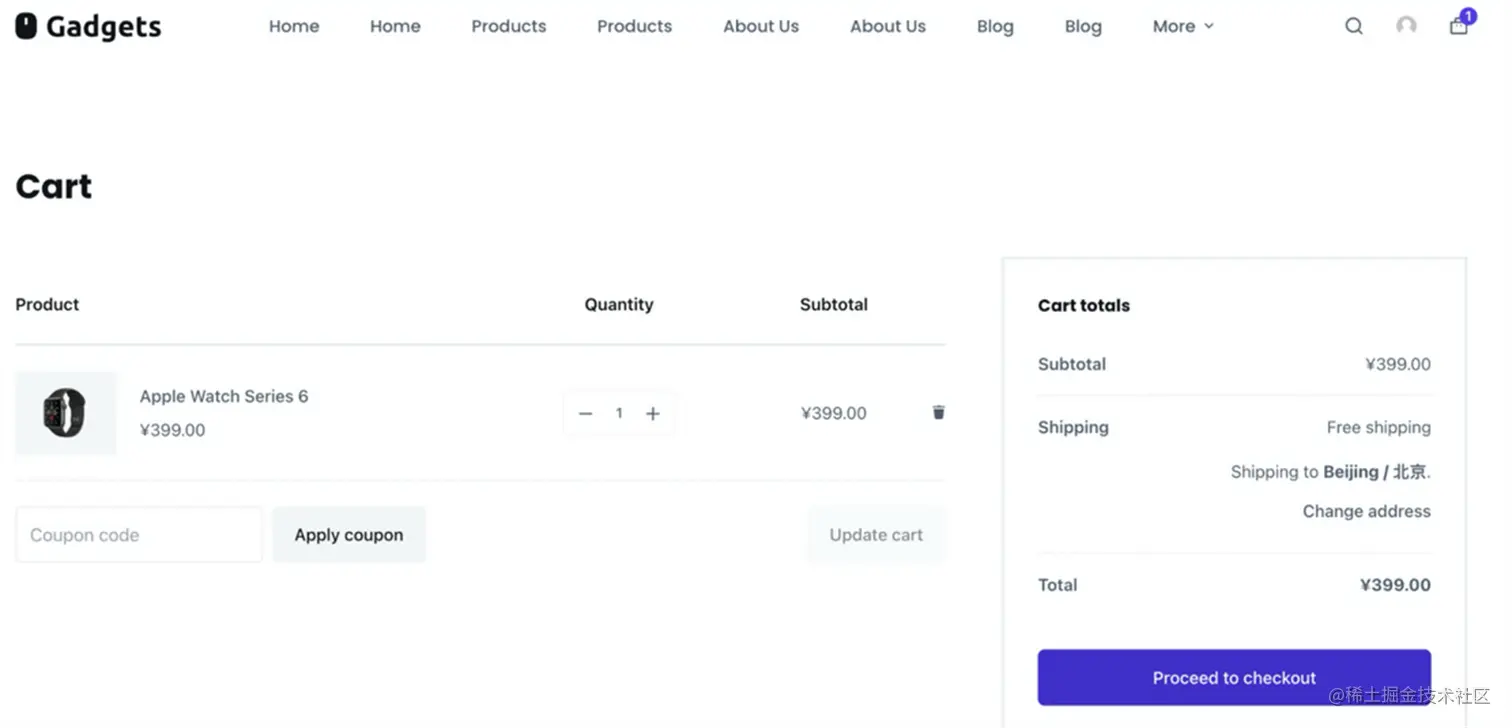Viewport: 1512px width, 728px height.
Task: Proceed to checkout with the purple button
Action: (1234, 678)
